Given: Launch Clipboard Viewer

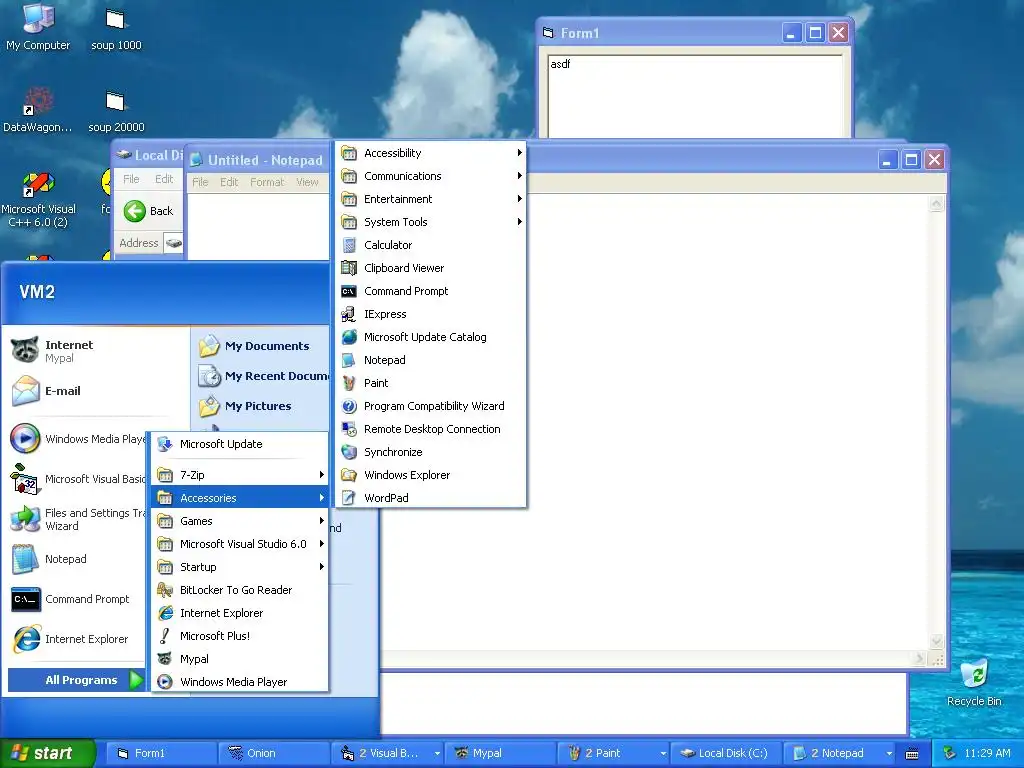Looking at the screenshot, I should point(431,268).
